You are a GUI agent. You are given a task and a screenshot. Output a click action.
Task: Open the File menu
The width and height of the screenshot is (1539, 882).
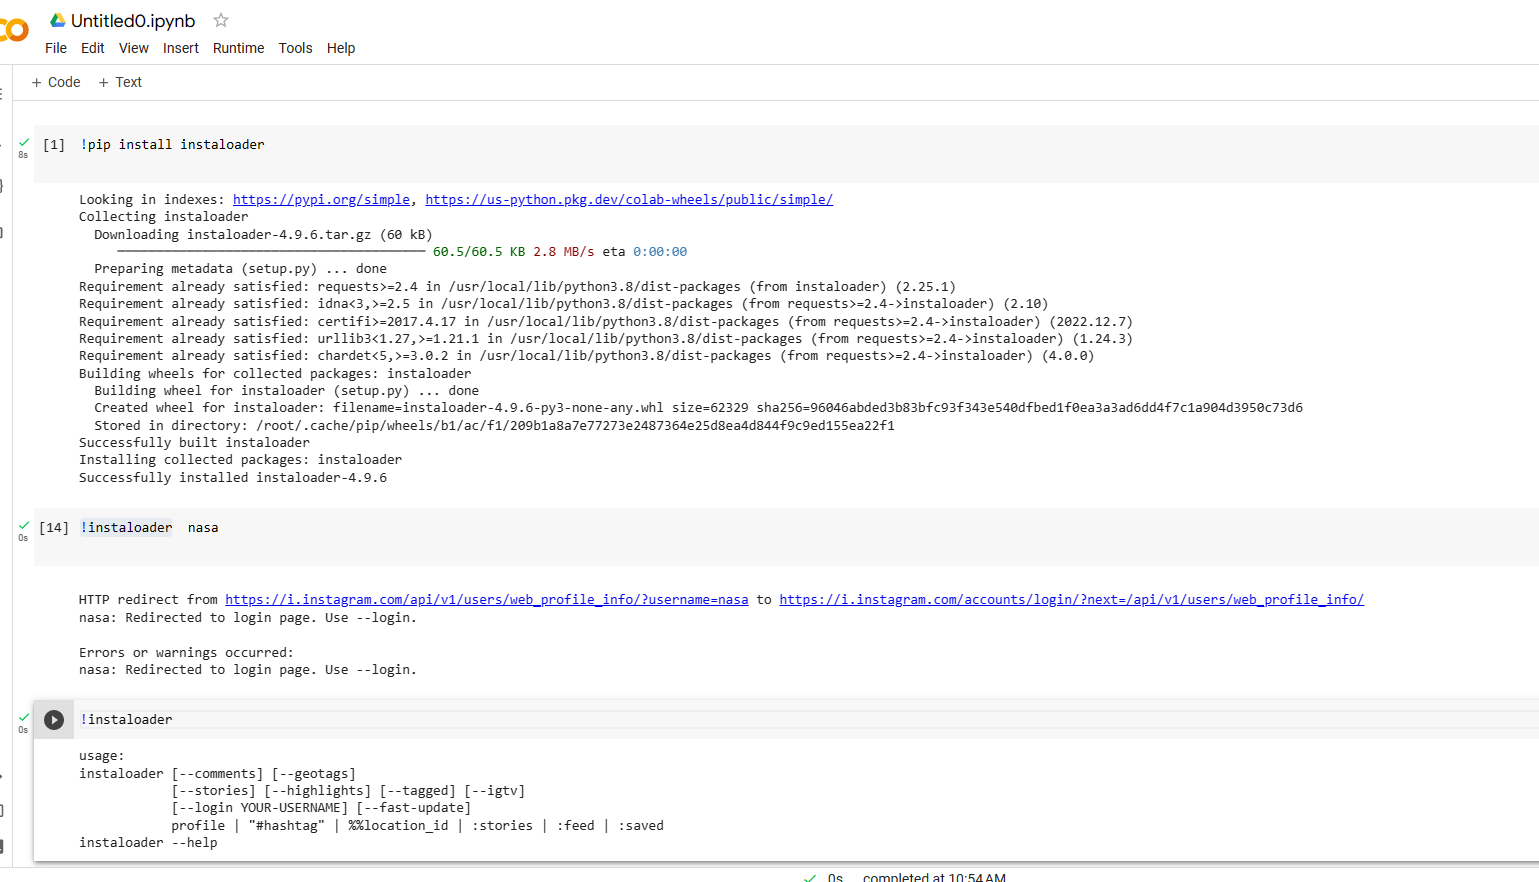pyautogui.click(x=55, y=47)
